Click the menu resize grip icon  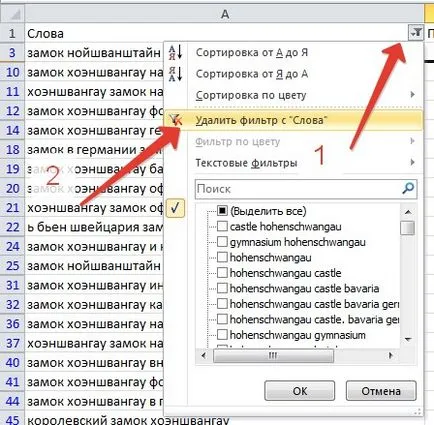click(417, 412)
